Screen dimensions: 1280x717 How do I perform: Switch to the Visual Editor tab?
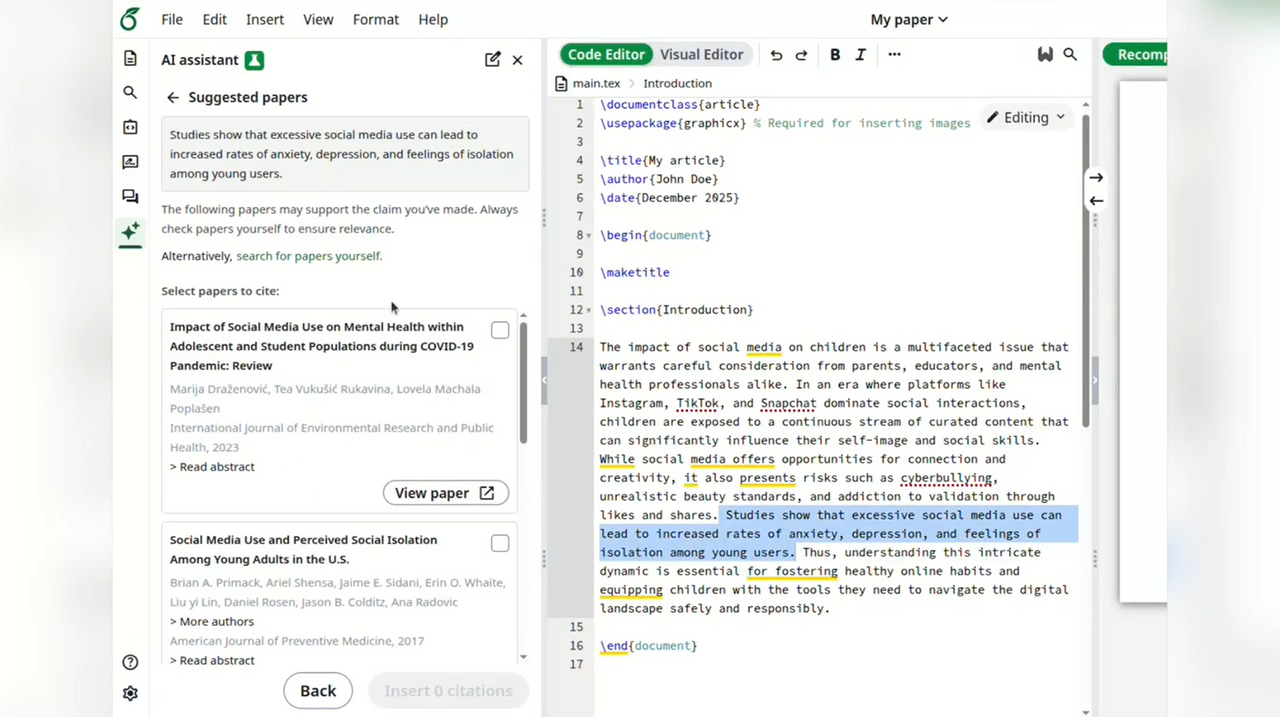[701, 54]
